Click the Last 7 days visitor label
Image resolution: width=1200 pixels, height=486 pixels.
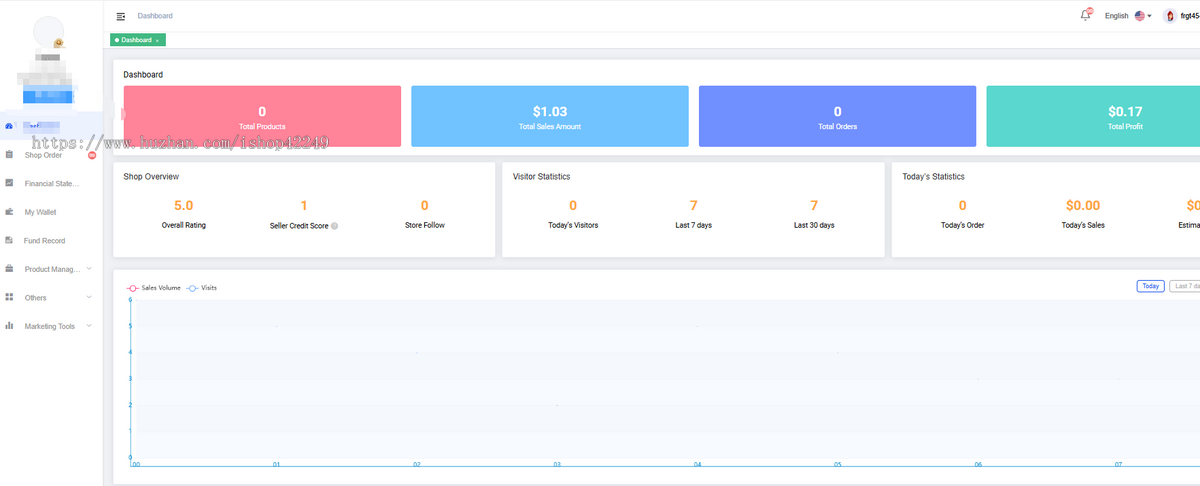coord(694,226)
